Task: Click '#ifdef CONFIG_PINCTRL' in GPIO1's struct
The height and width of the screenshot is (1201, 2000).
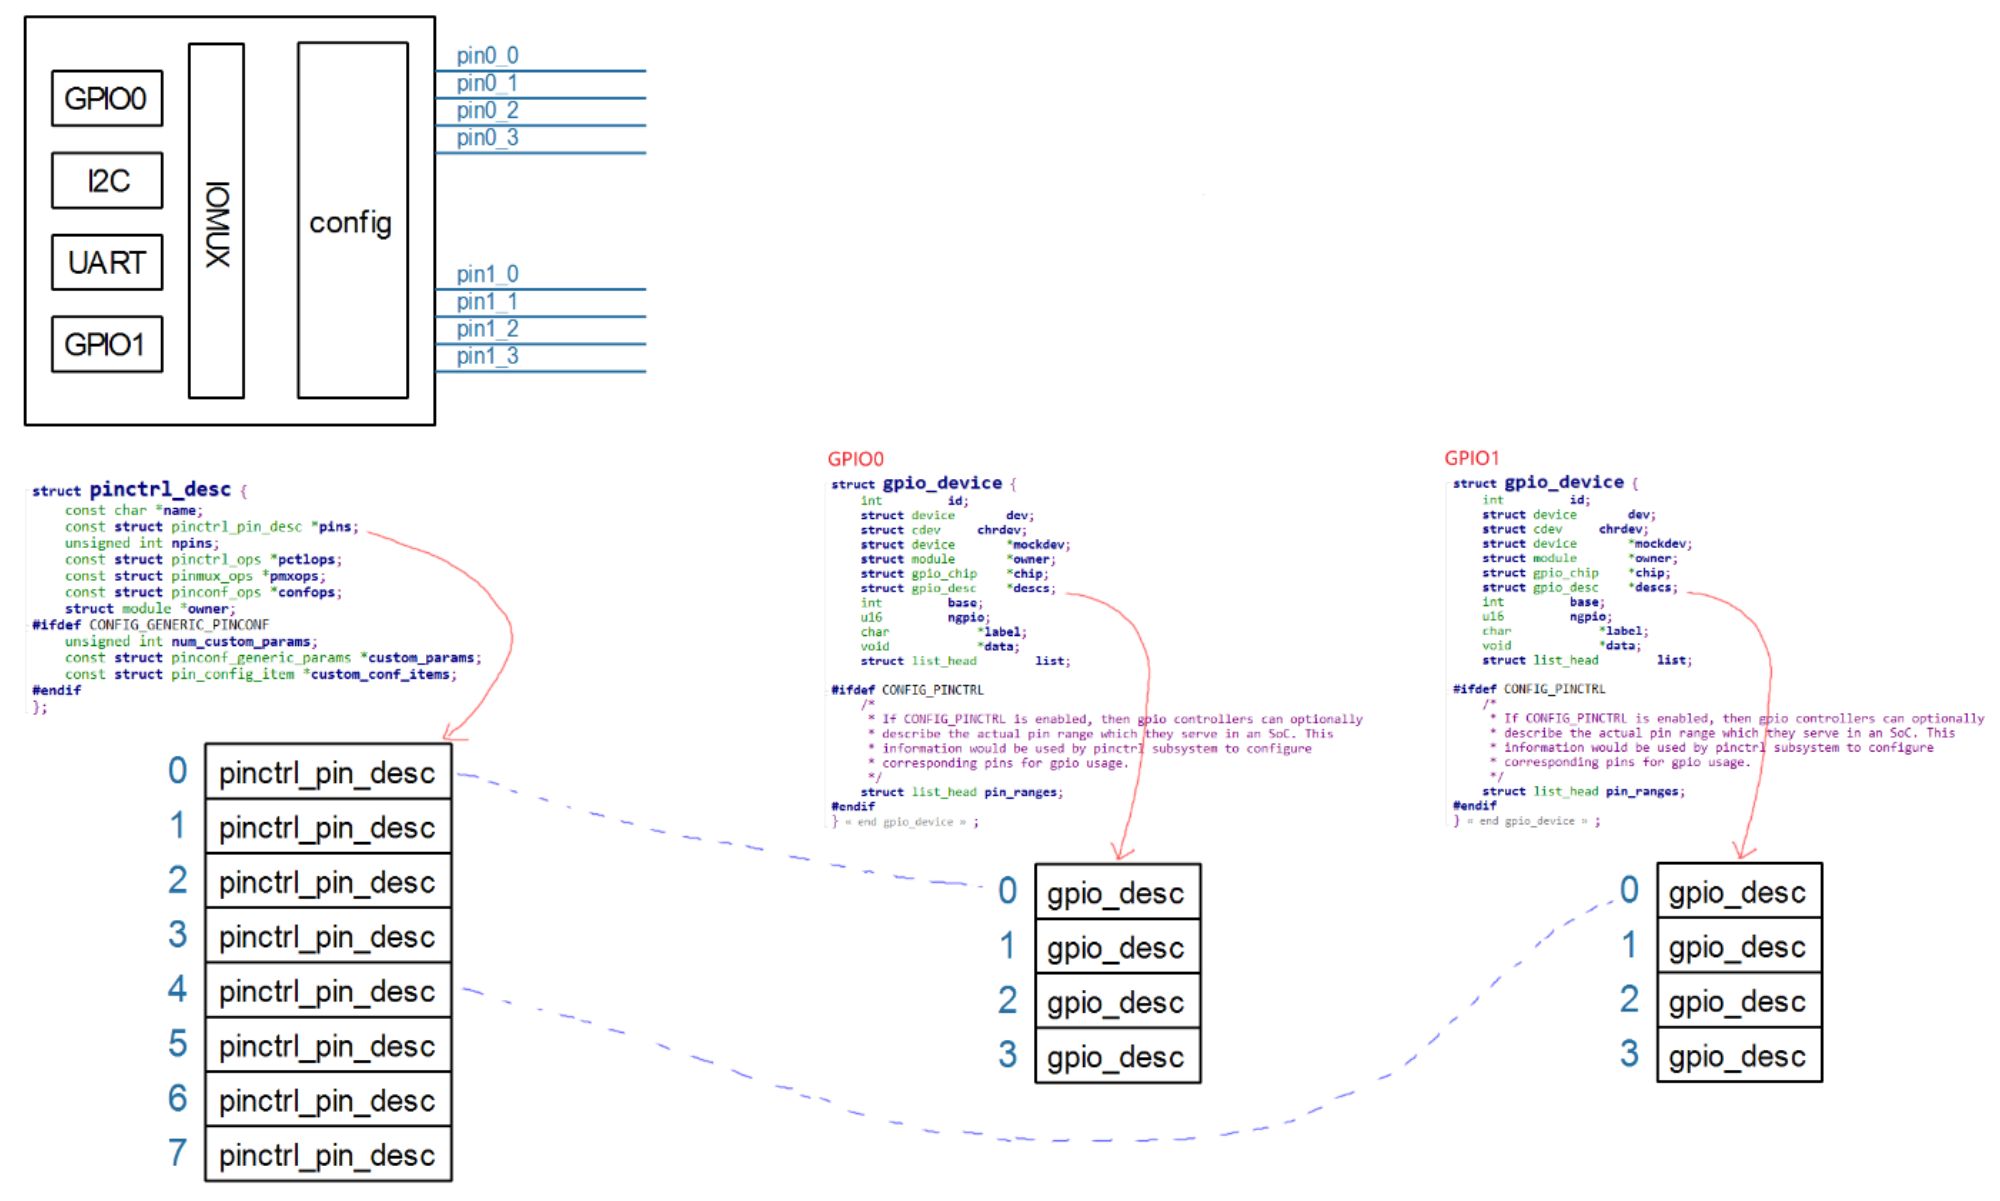Action: coord(1529,689)
